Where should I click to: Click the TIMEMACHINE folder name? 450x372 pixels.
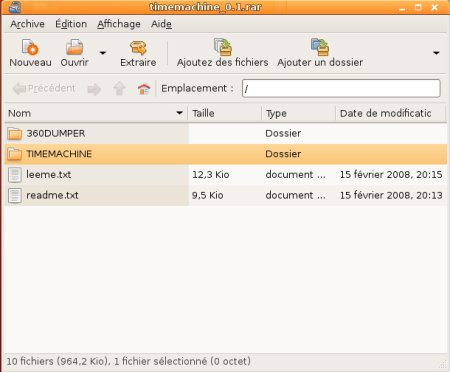tap(59, 154)
